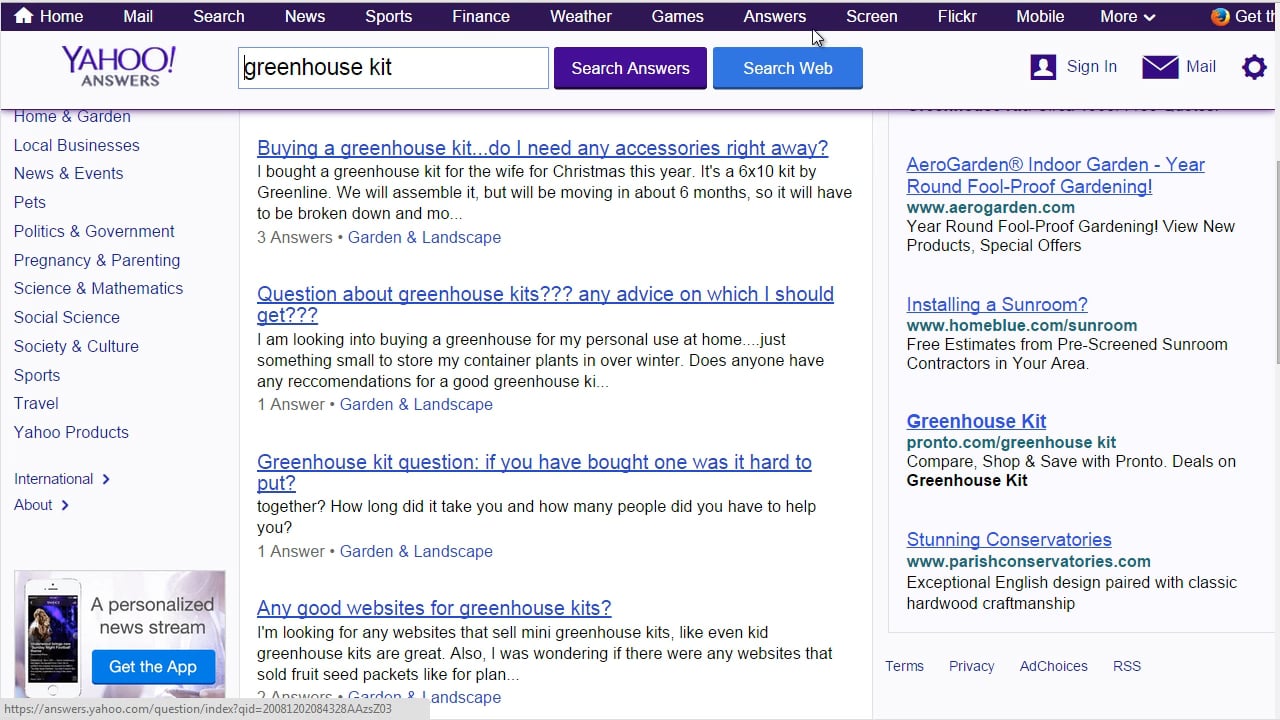The image size is (1280, 720).
Task: Open 'Any good websites for greenhouse kits?' question
Action: (x=434, y=608)
